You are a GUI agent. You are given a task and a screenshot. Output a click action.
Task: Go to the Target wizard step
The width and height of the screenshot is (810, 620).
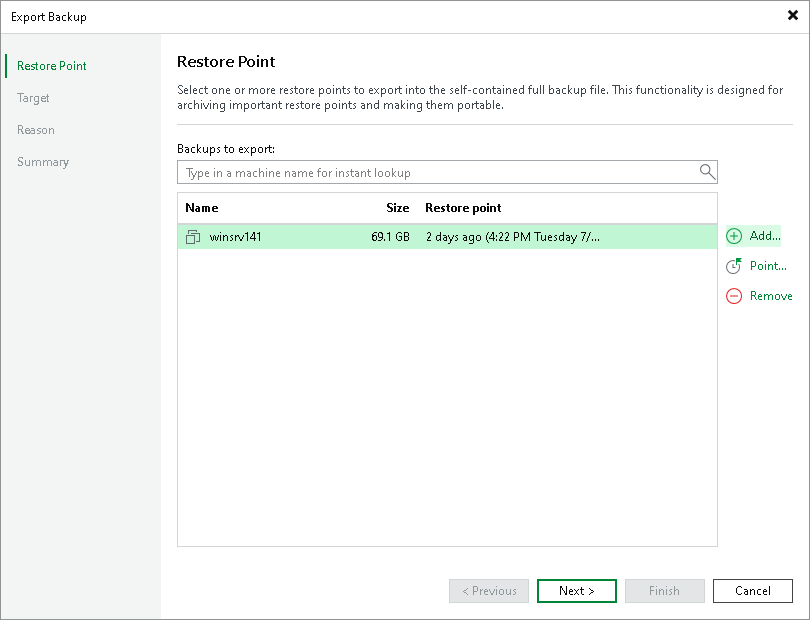33,98
